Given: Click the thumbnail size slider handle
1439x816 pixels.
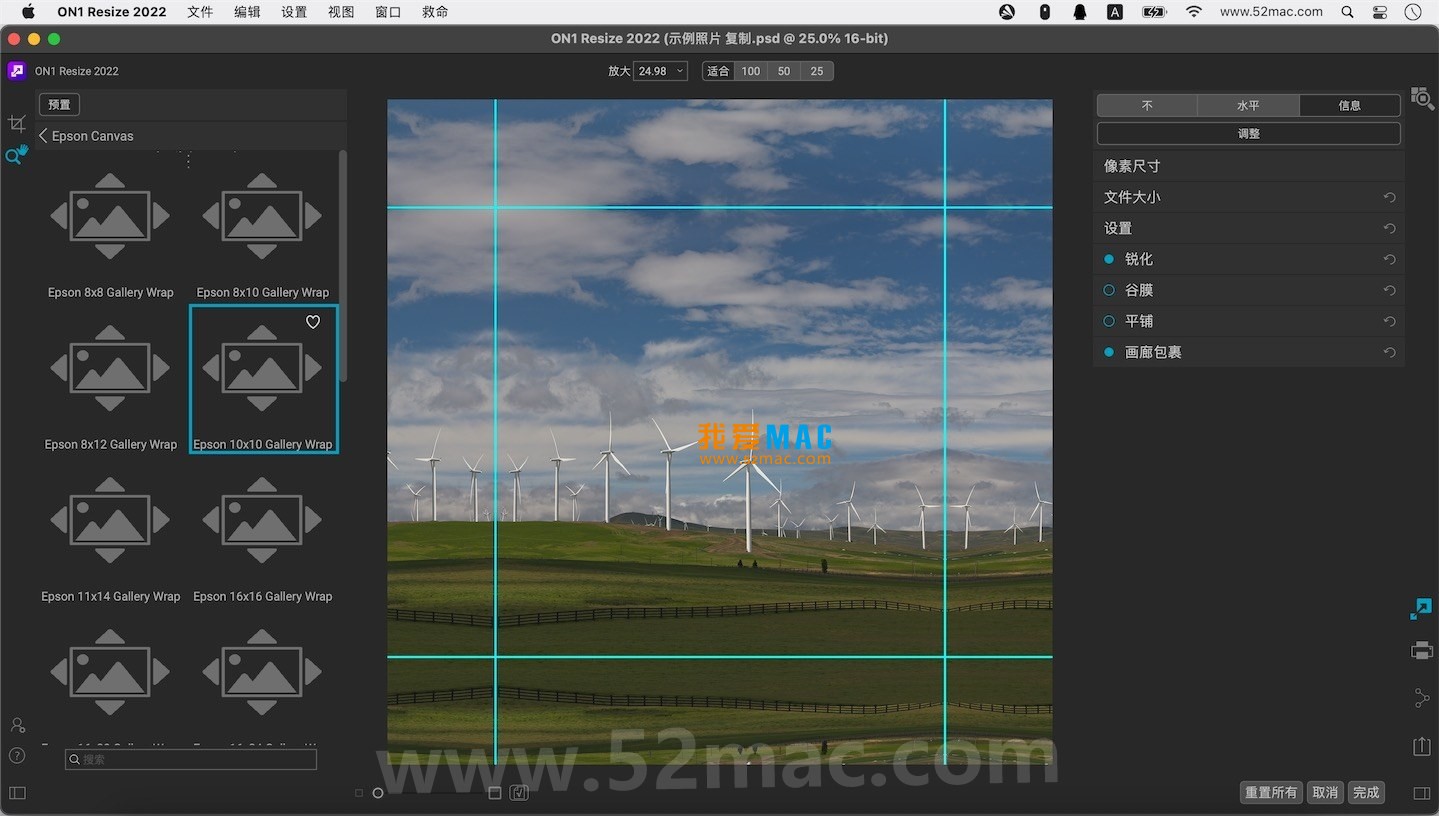Looking at the screenshot, I should 378,793.
